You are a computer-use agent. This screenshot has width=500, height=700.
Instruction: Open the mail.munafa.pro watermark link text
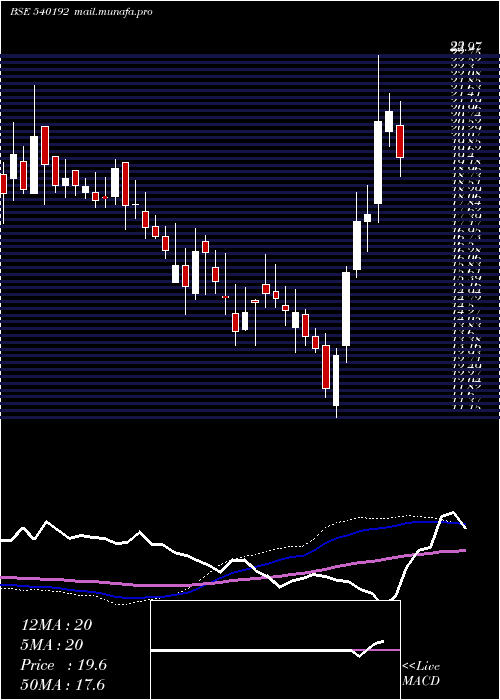pyautogui.click(x=113, y=12)
